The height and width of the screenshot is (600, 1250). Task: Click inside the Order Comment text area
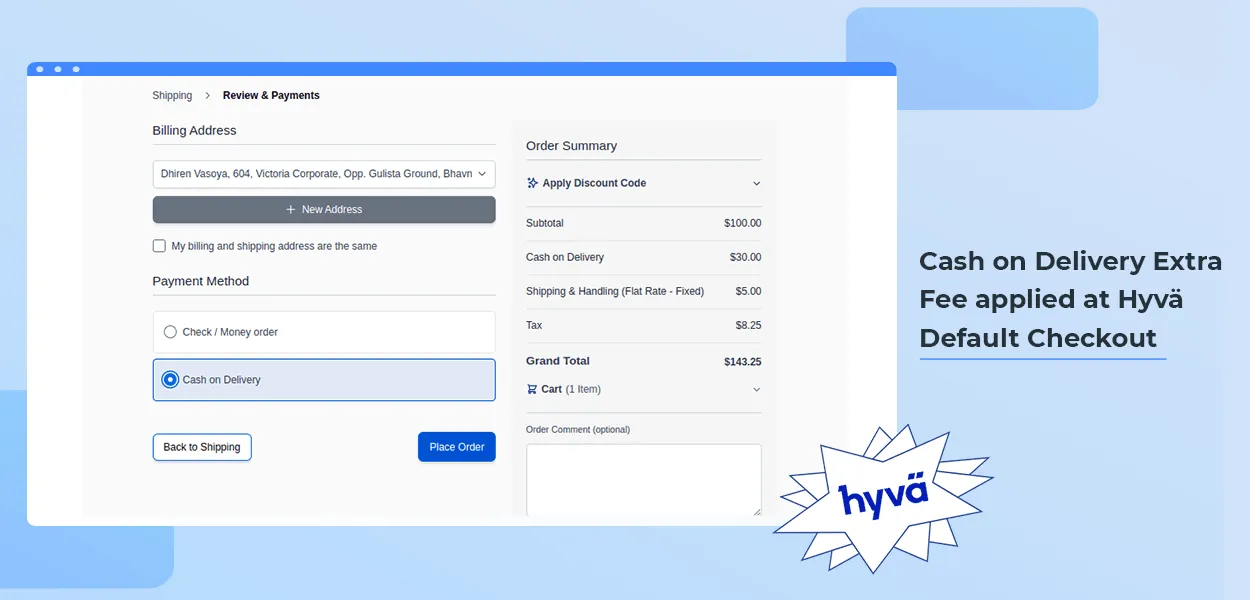(x=643, y=479)
